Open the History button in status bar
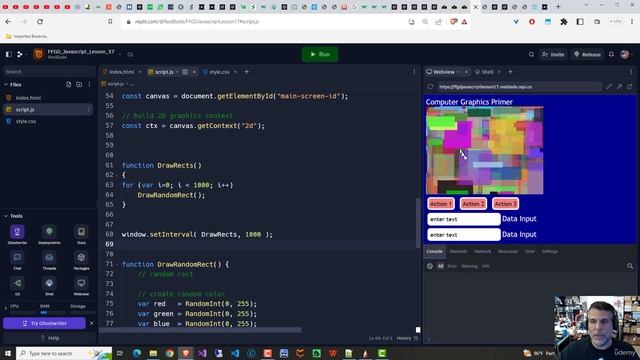 pyautogui.click(x=407, y=338)
